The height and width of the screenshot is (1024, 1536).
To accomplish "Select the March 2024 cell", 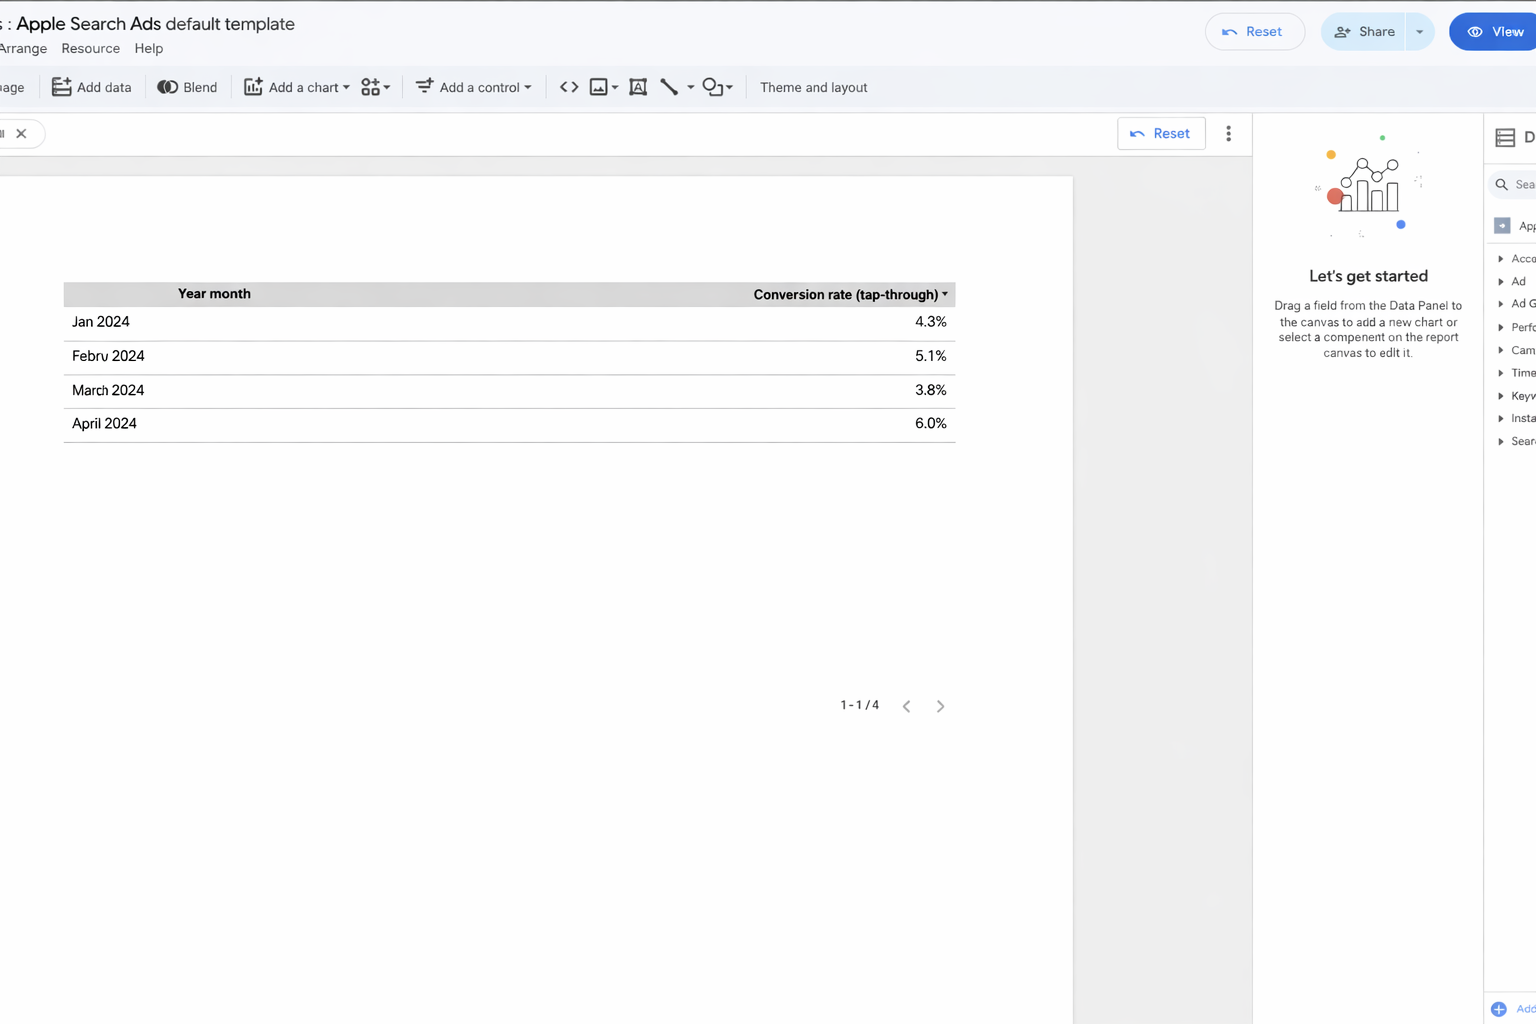I will click(108, 390).
